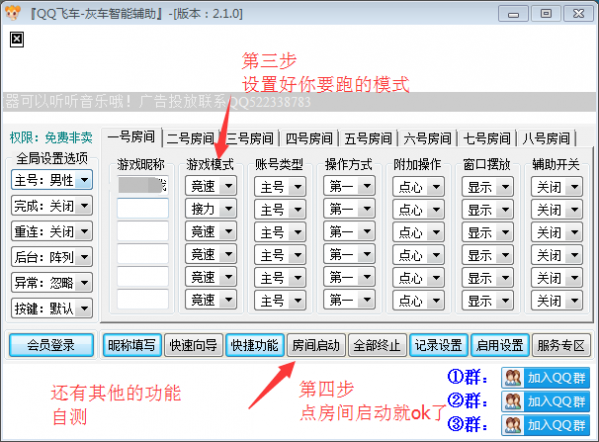
Task: Switch to 七号房间 tab
Action: (487, 138)
